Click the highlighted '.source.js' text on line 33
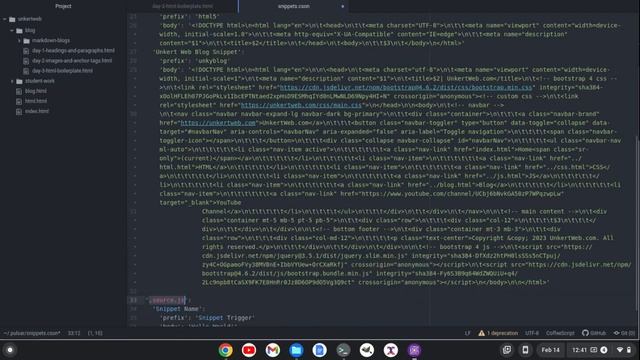 click(x=167, y=300)
